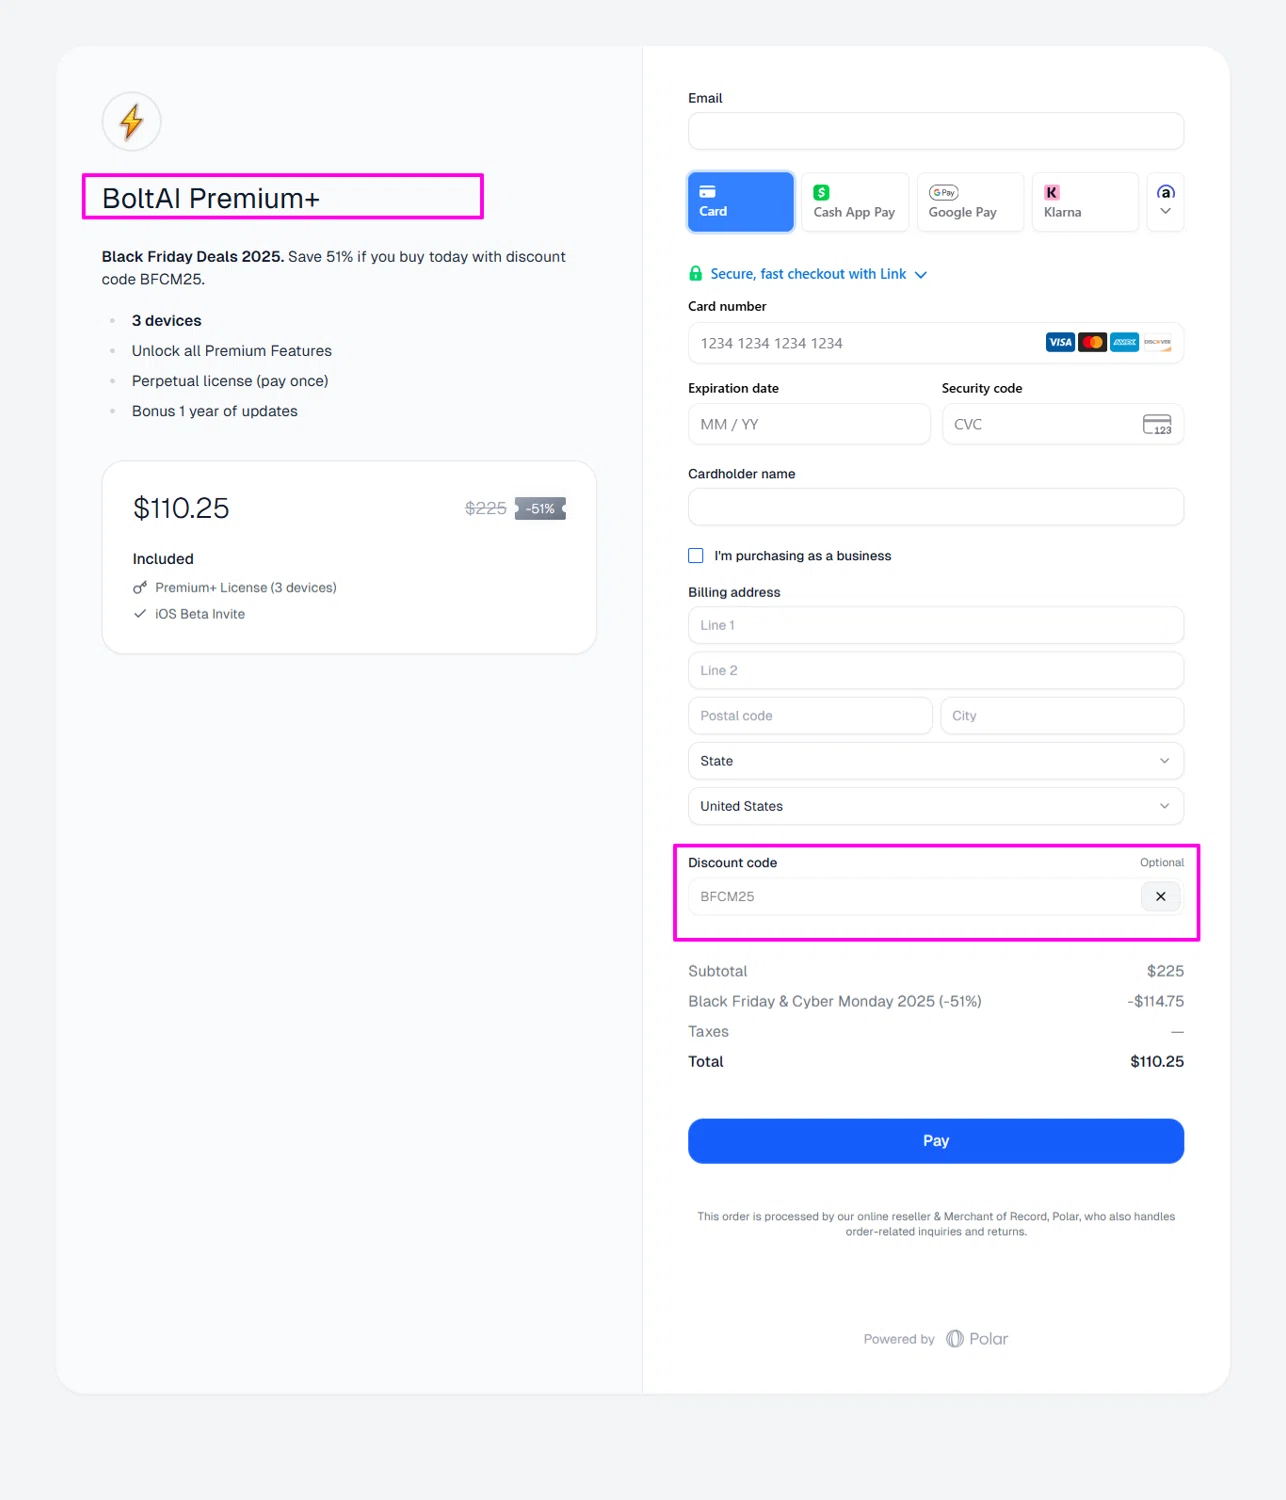
Task: Click the MM / YY expiration field
Action: coord(809,424)
